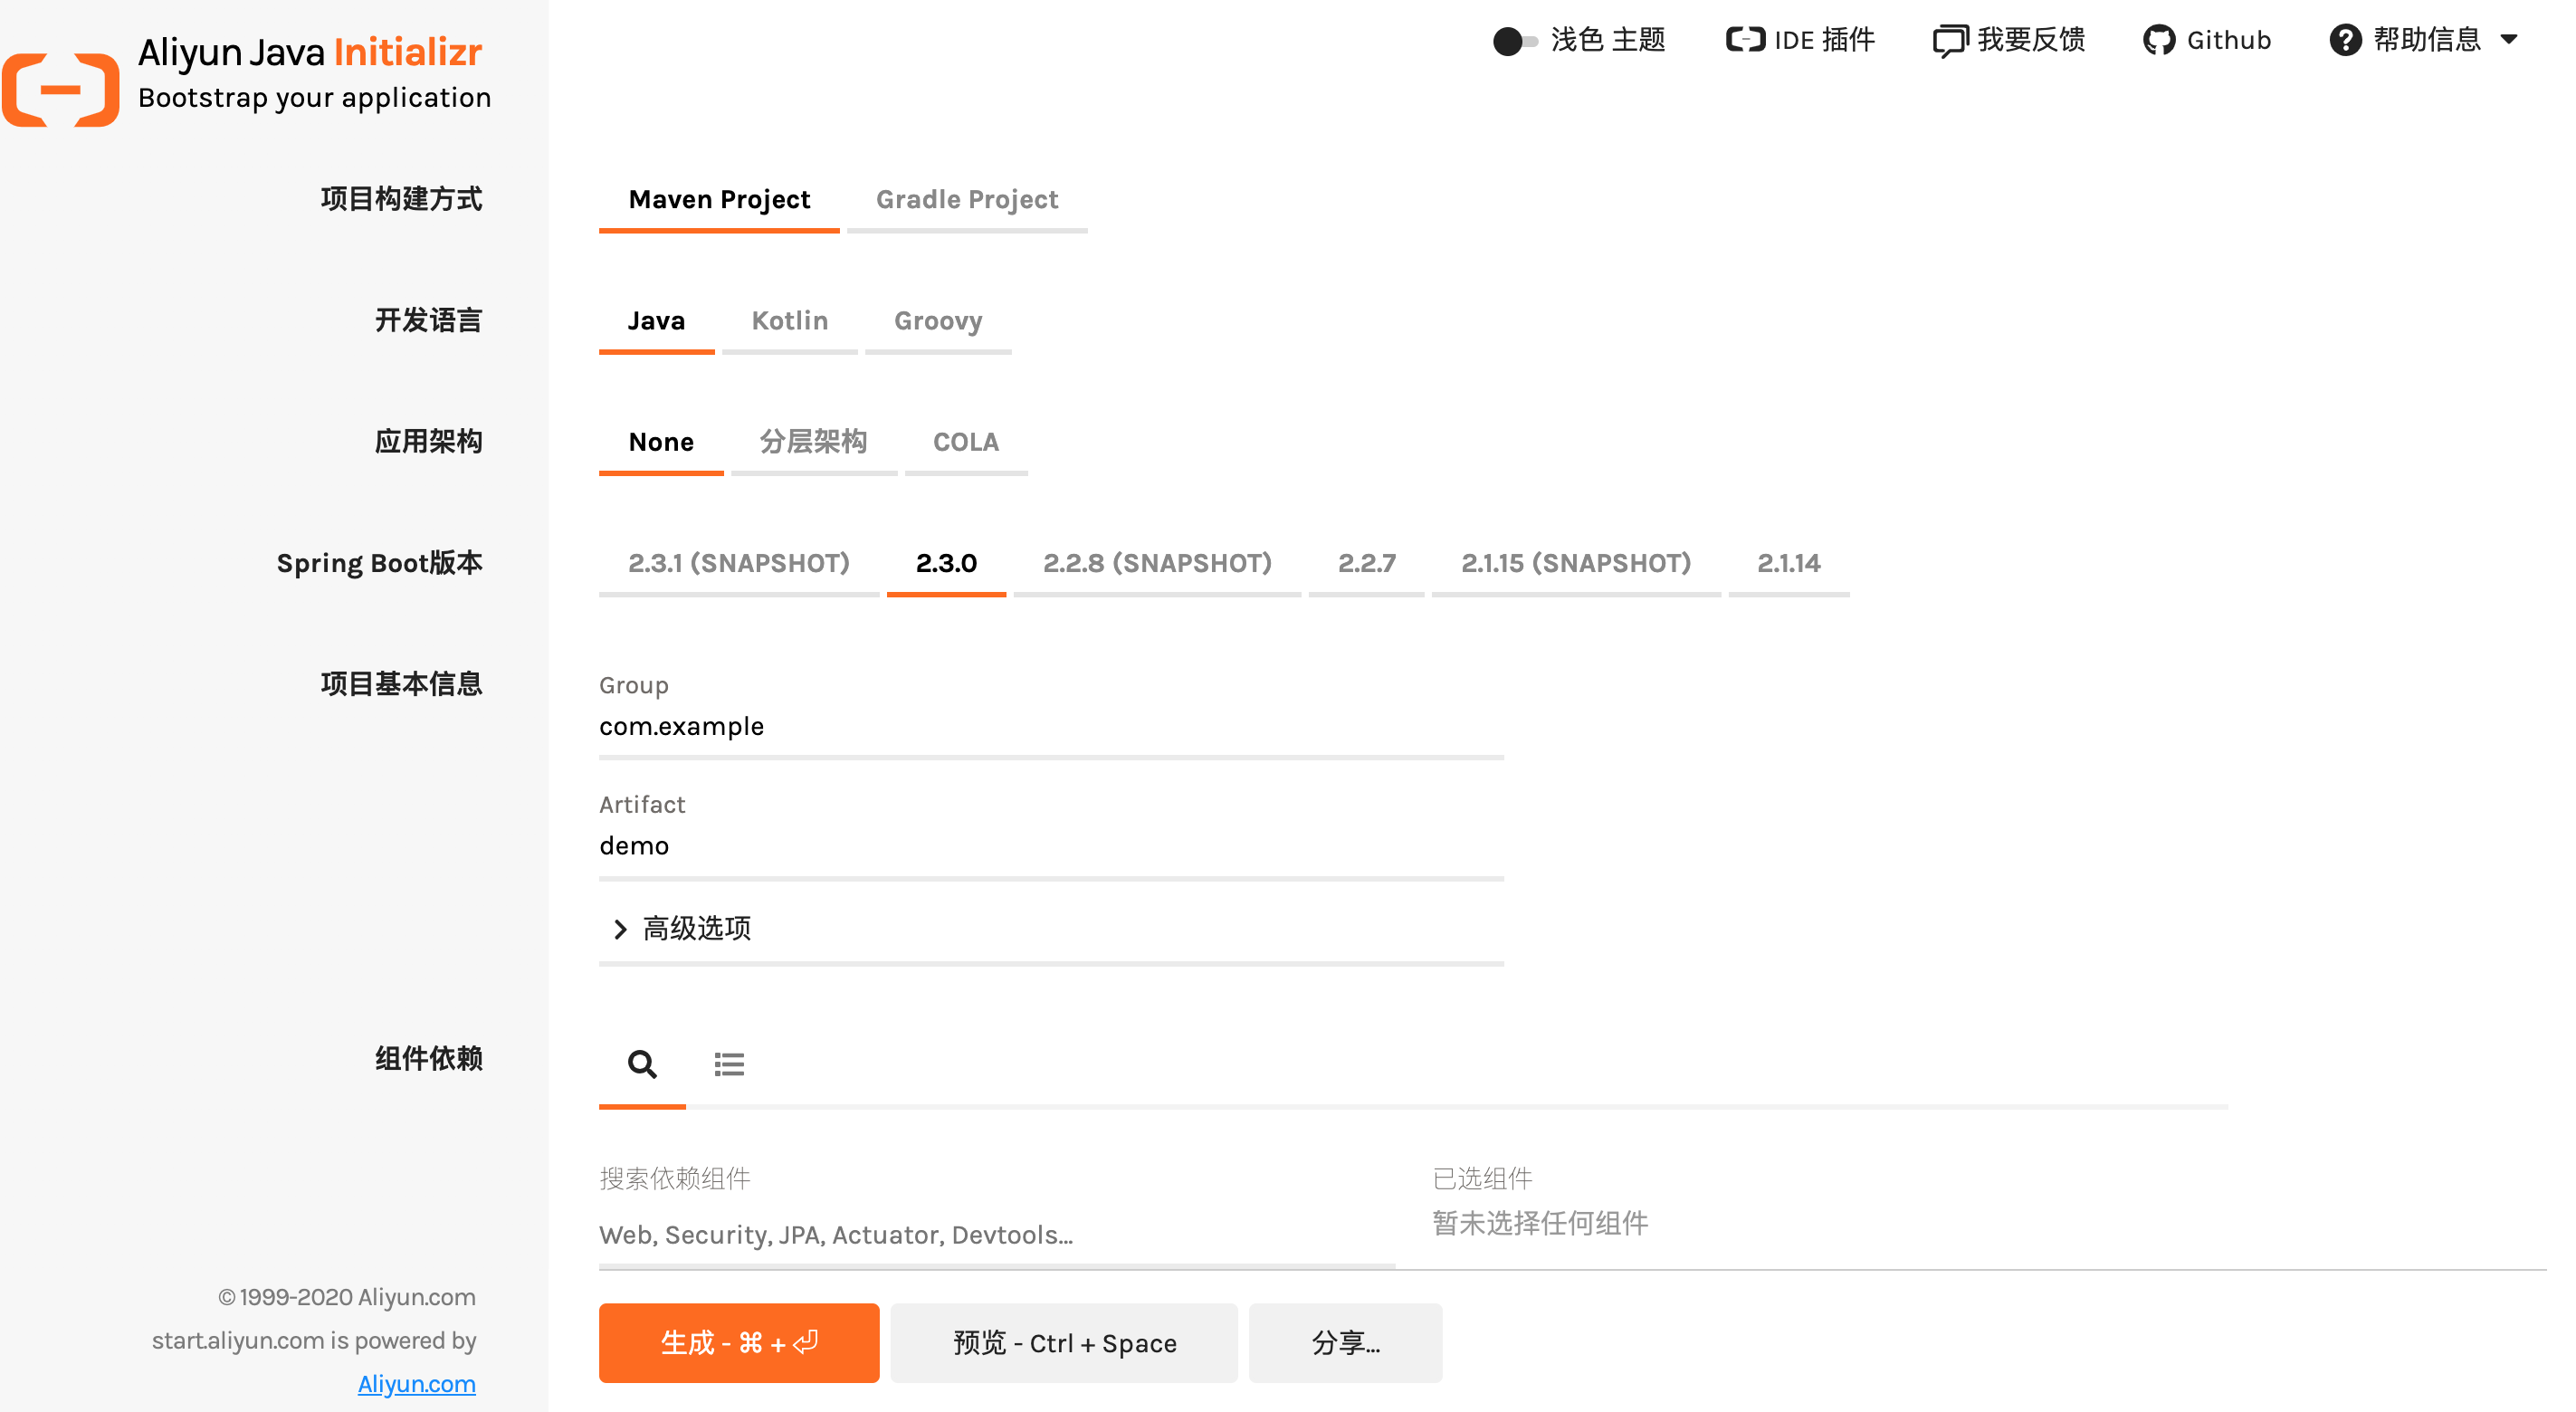The width and height of the screenshot is (2576, 1412).
Task: Switch to dependency list view icon
Action: (x=729, y=1064)
